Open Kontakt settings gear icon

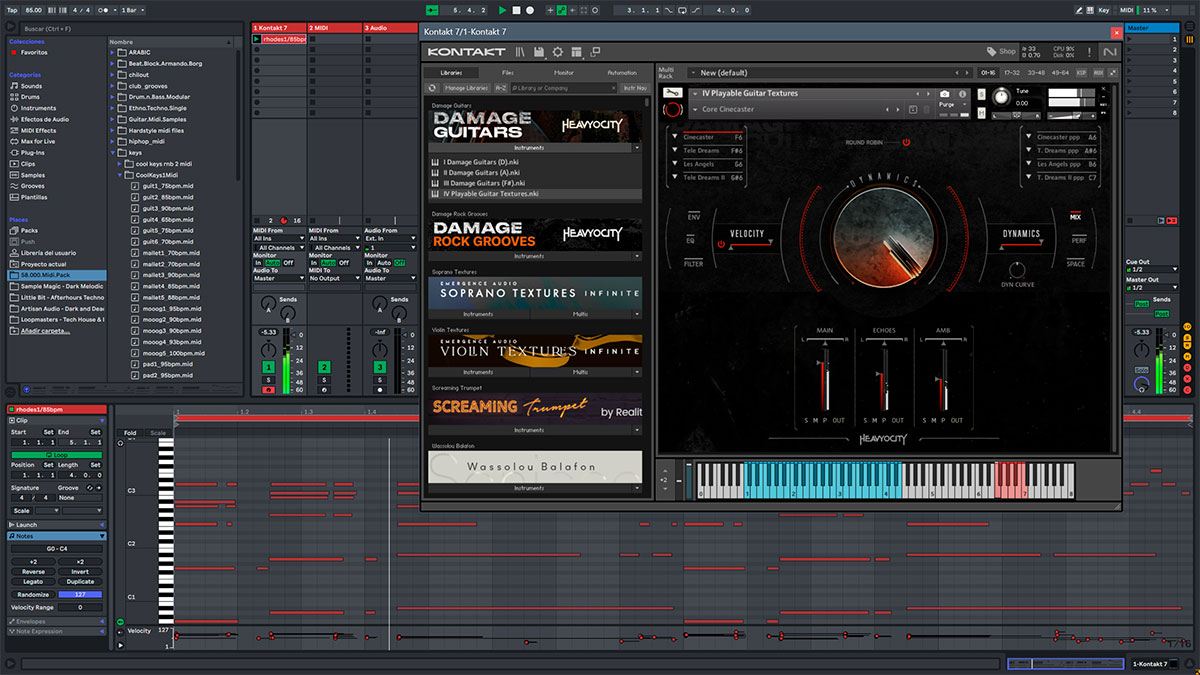click(558, 52)
